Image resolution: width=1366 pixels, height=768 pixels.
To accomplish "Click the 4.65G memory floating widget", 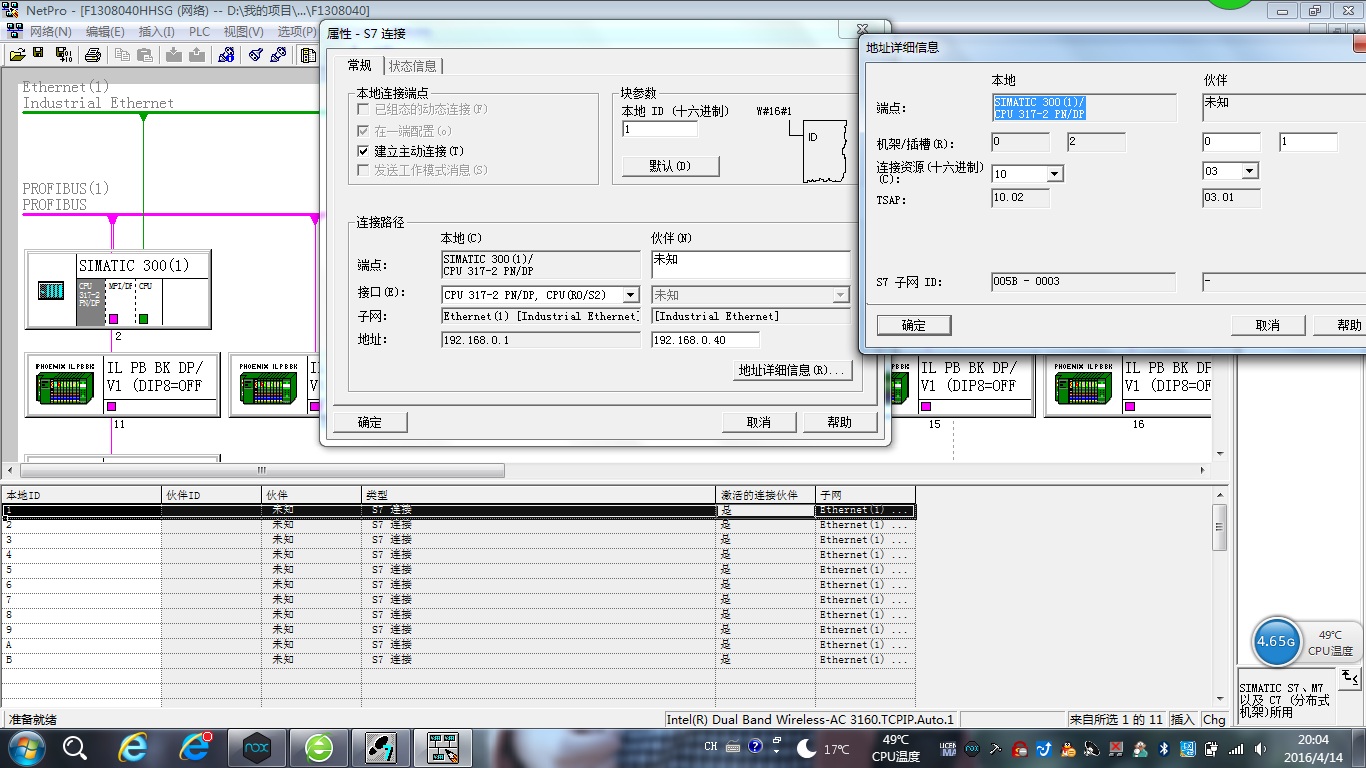I will [x=1277, y=641].
